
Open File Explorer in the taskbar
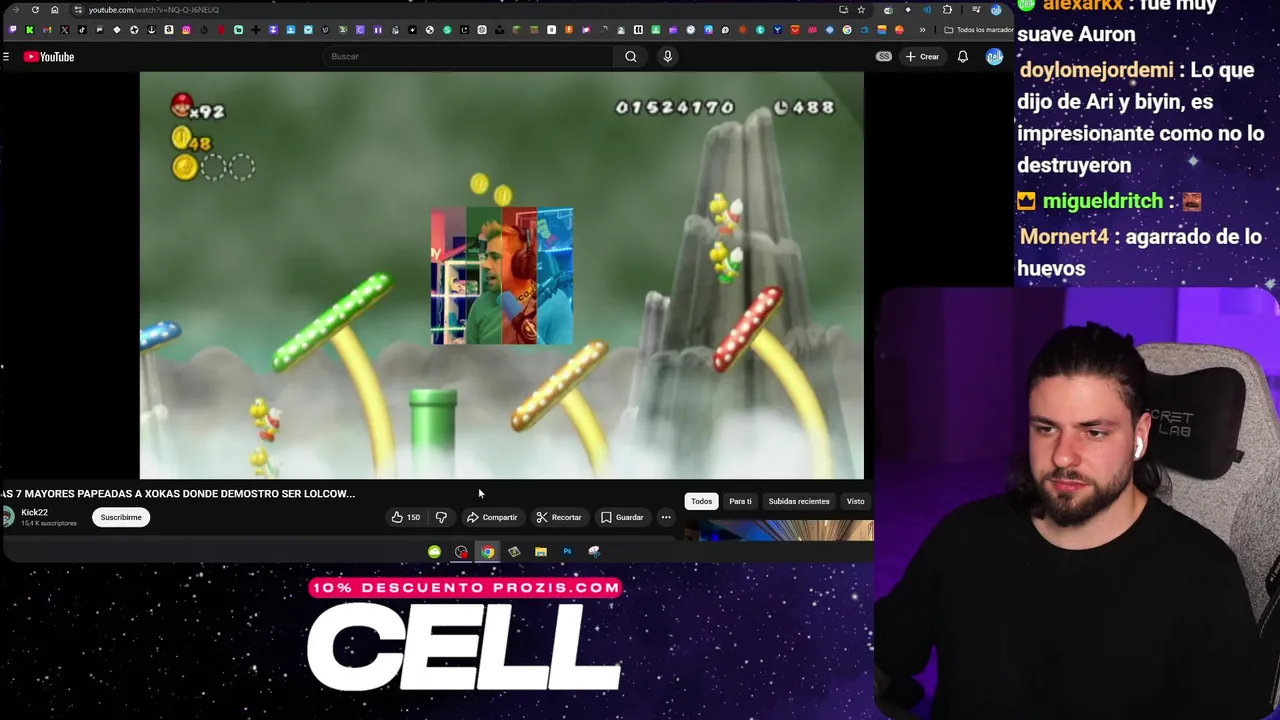click(541, 551)
